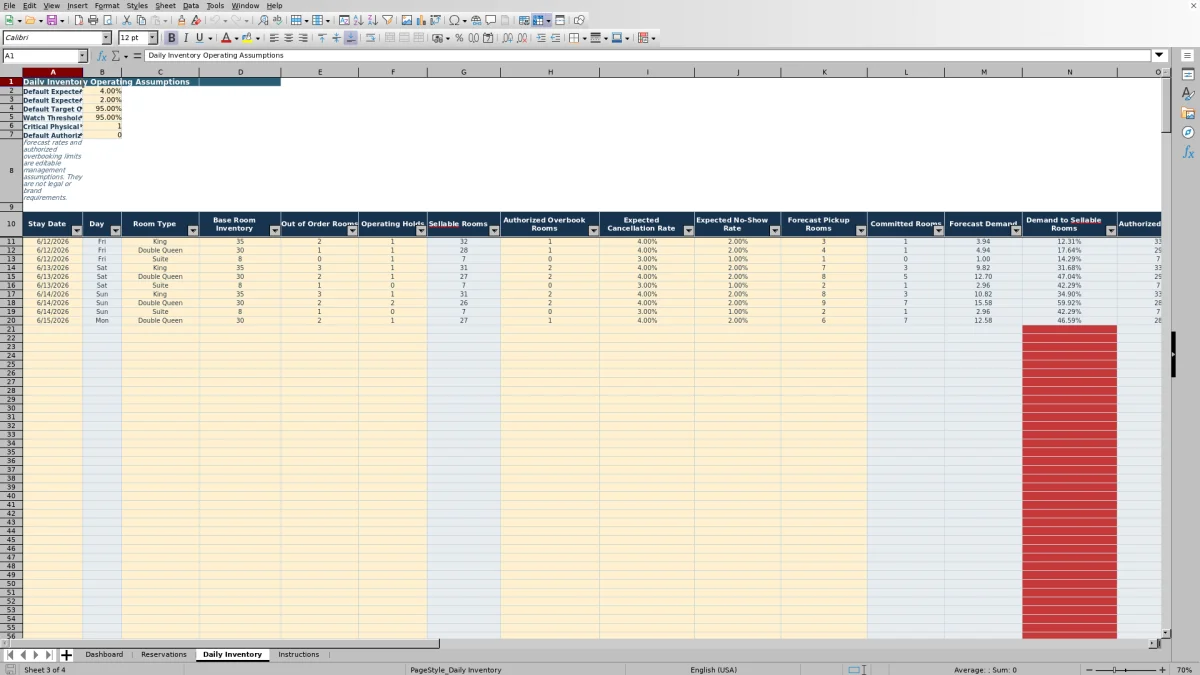Viewport: 1200px width, 675px height.
Task: Click the 70% zoom level indicator
Action: pos(1183,670)
